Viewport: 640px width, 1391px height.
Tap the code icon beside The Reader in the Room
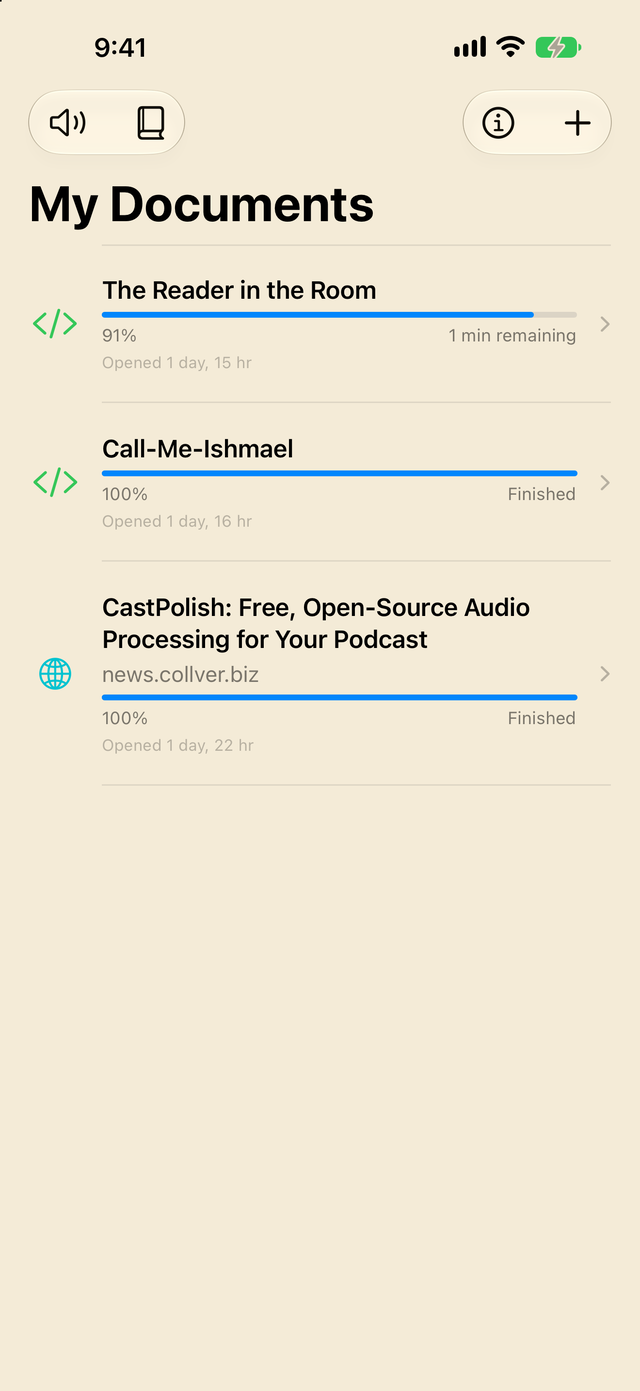pos(55,324)
